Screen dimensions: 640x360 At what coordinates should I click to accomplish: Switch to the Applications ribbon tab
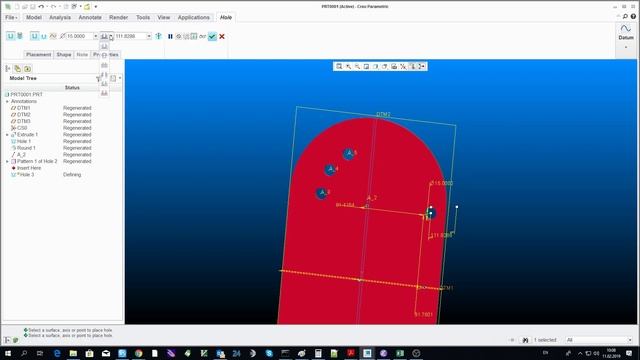point(193,17)
